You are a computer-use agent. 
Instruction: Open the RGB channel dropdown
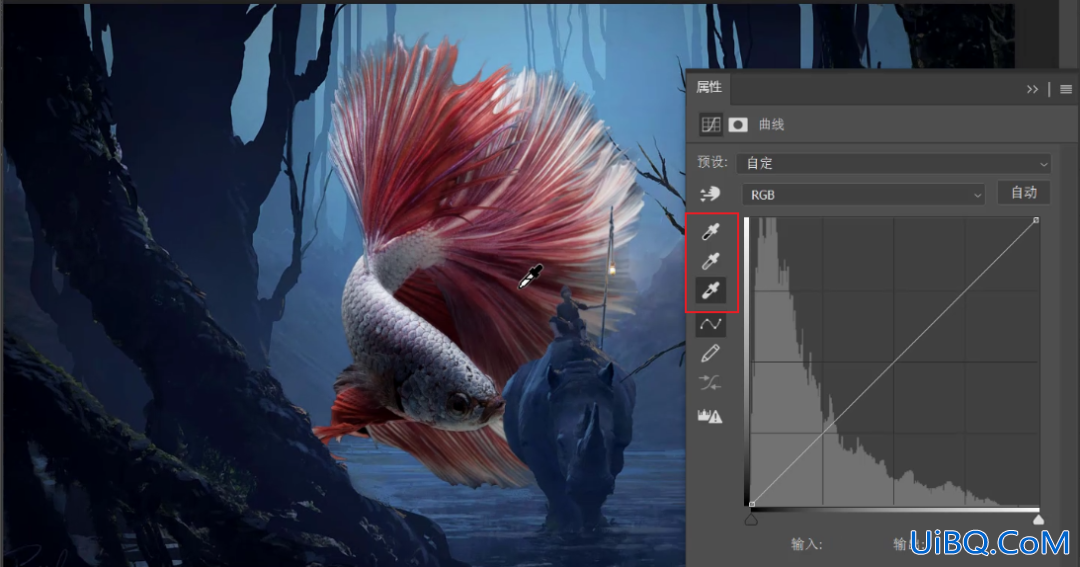click(863, 195)
